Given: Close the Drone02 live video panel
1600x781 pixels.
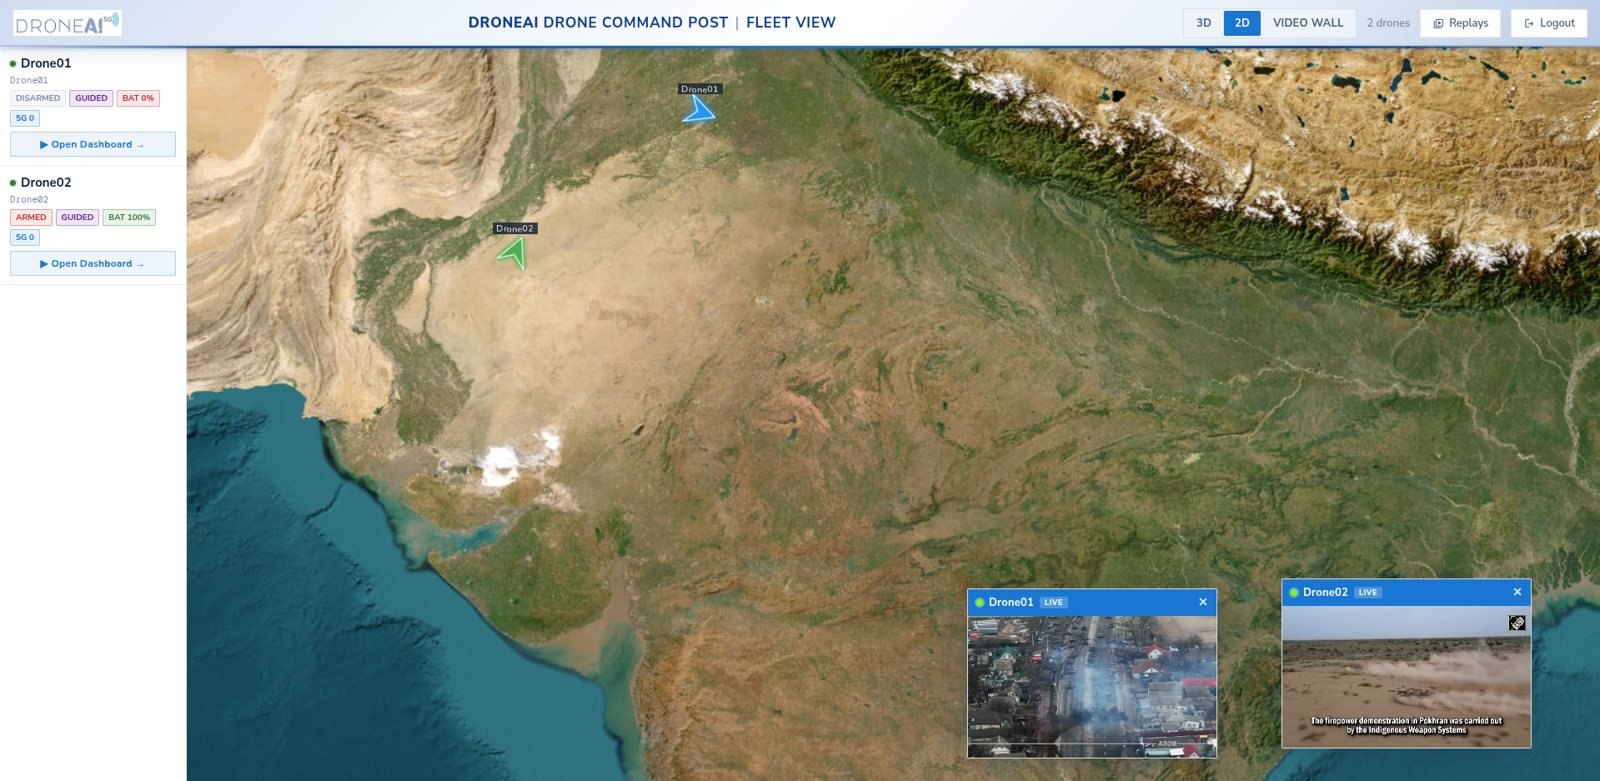Looking at the screenshot, I should pyautogui.click(x=1517, y=592).
